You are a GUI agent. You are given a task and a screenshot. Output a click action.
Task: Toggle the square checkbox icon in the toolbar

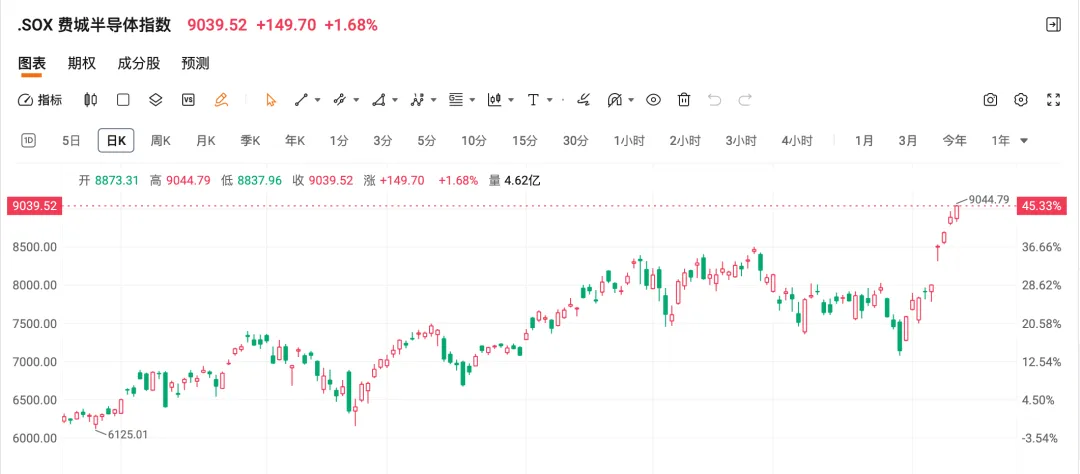point(123,100)
